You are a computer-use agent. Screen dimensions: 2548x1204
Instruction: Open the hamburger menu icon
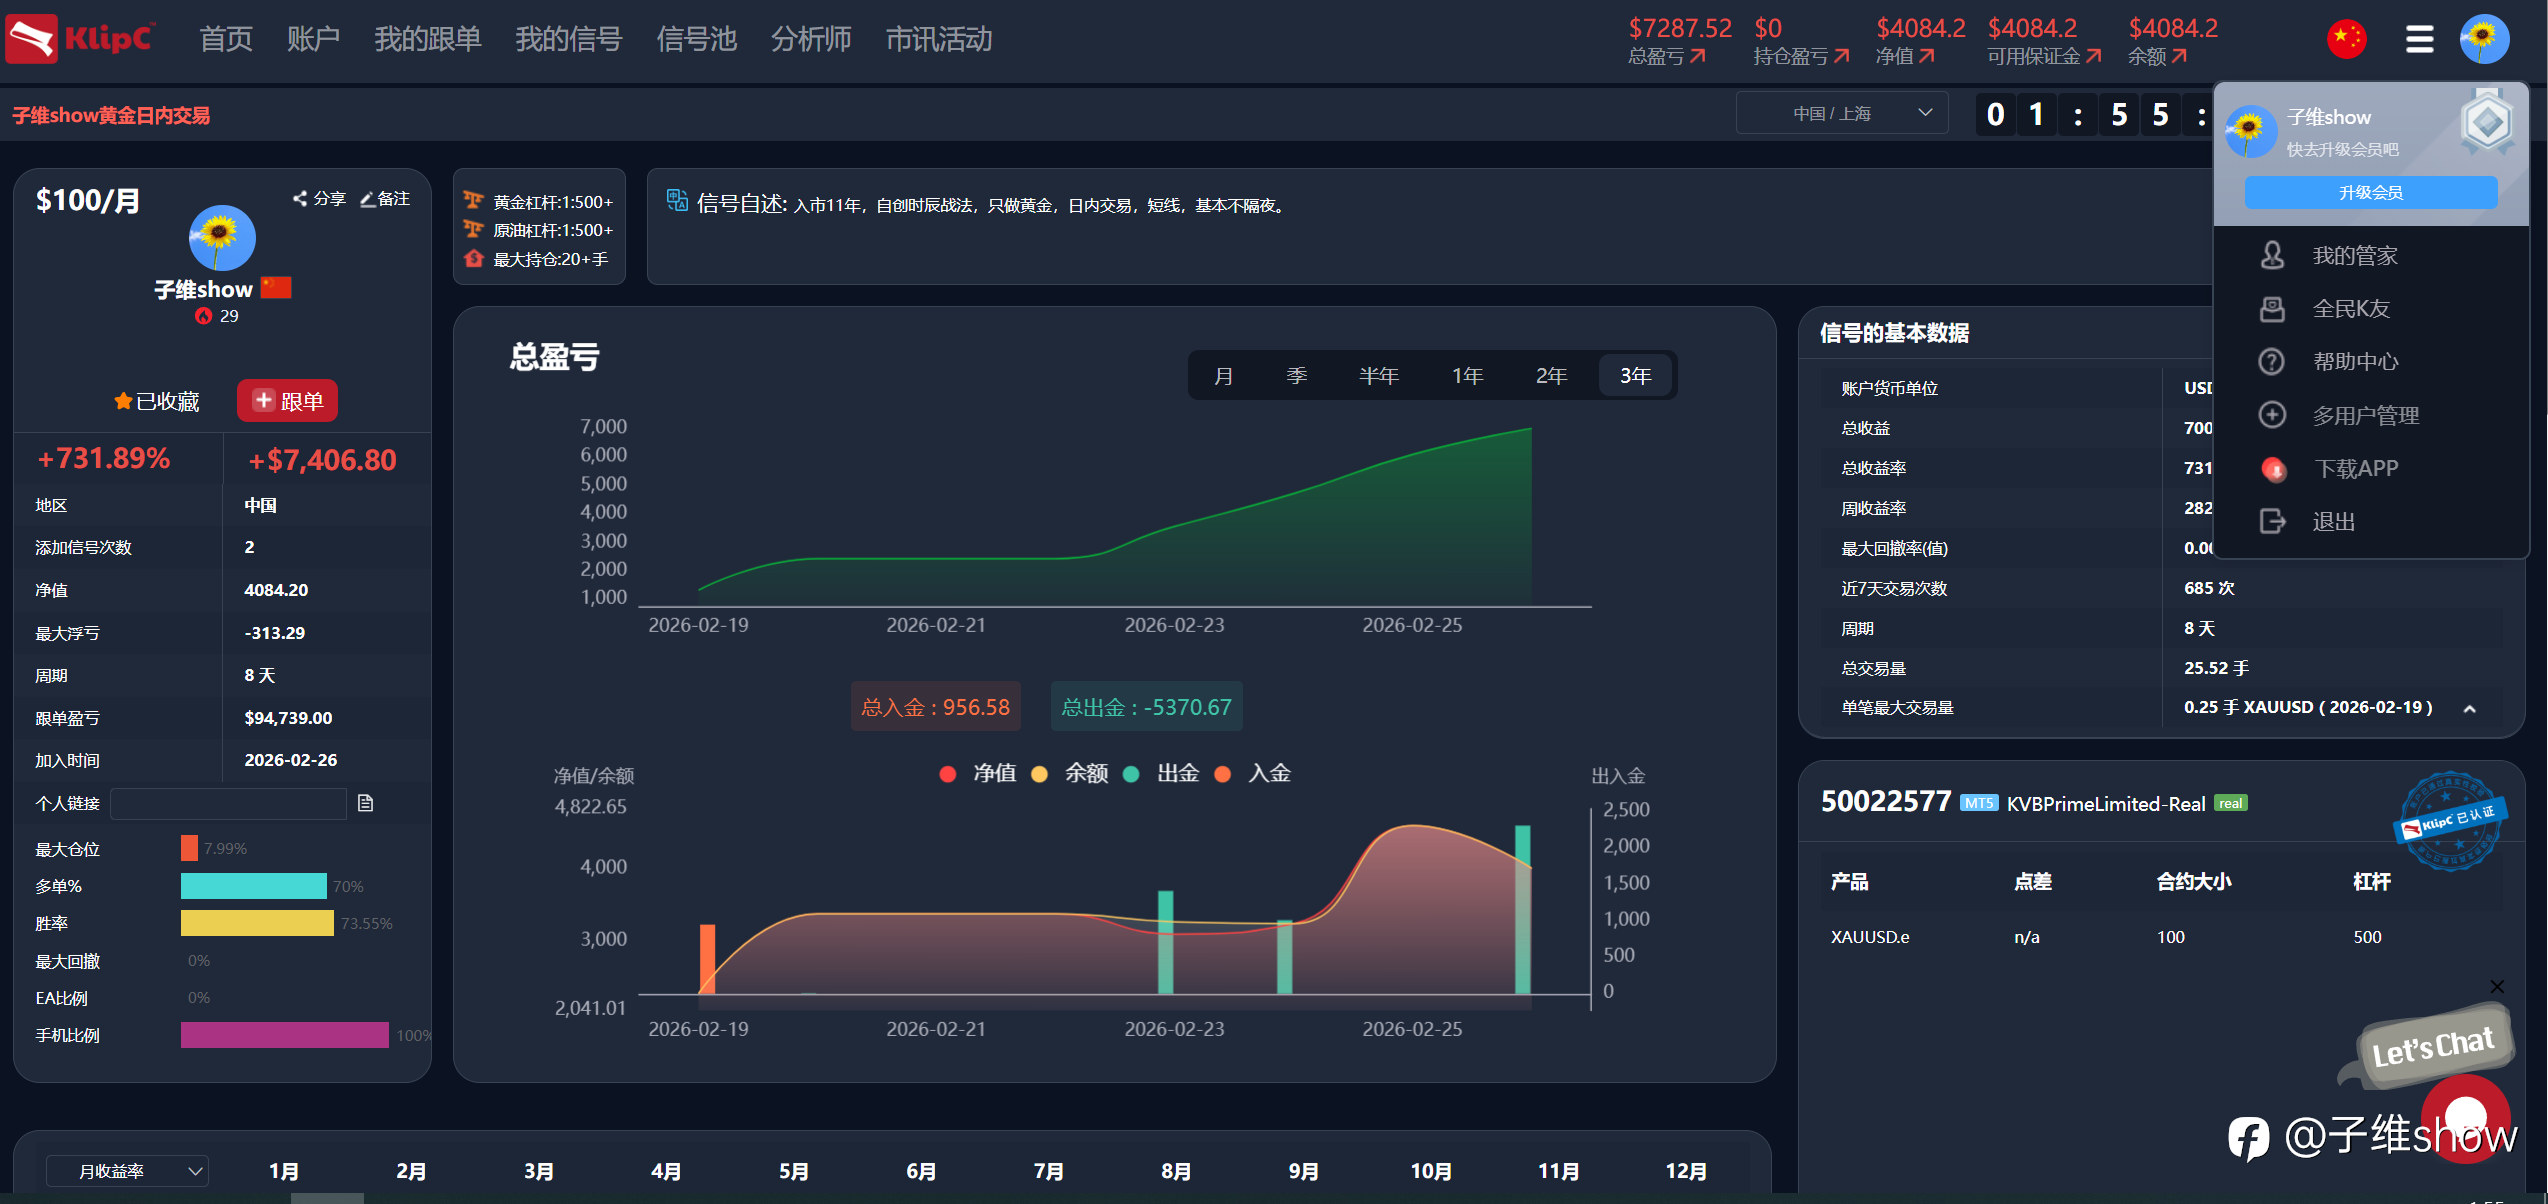(x=2419, y=40)
